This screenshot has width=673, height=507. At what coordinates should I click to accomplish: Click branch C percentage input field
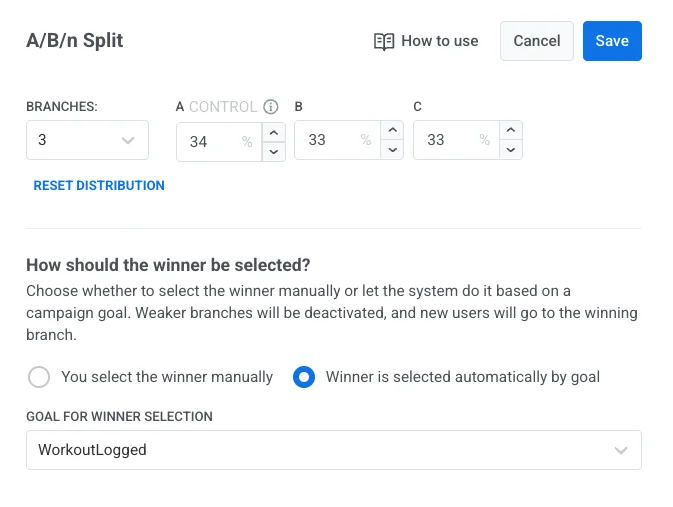click(x=450, y=140)
